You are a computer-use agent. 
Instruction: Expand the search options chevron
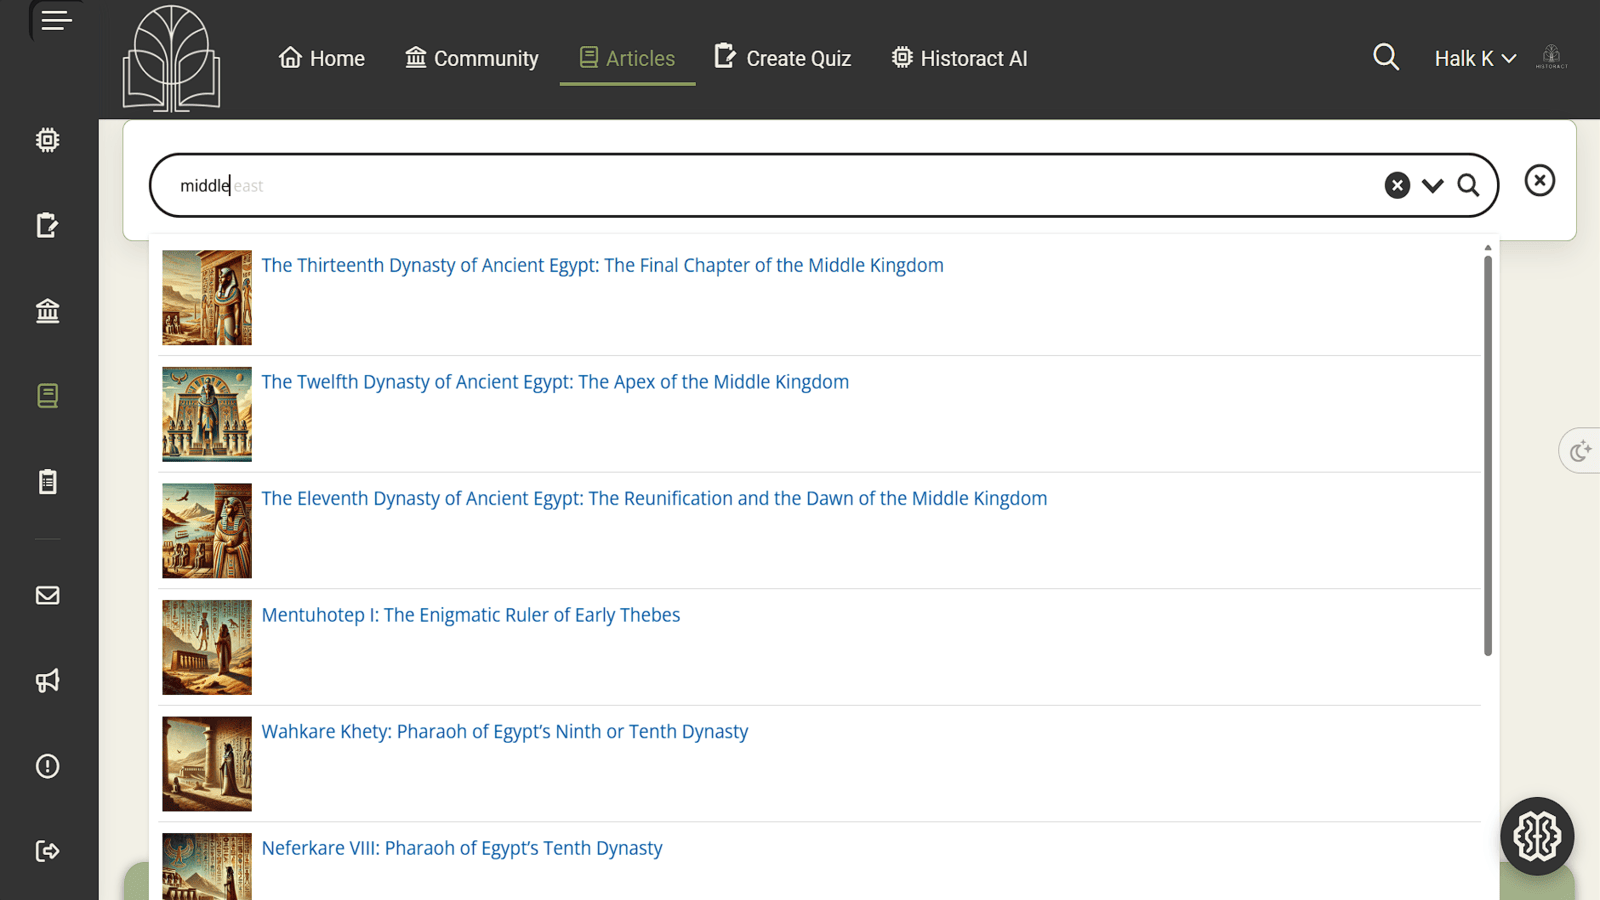pyautogui.click(x=1432, y=185)
